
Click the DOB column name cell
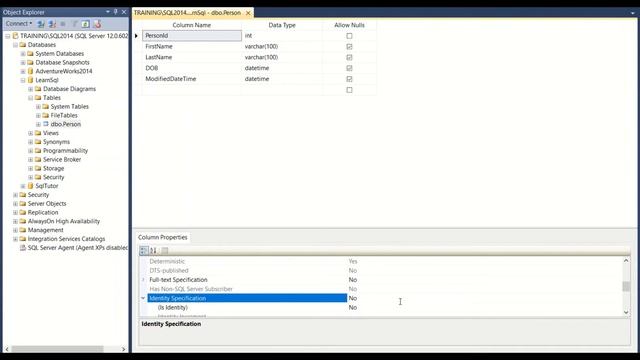192,68
